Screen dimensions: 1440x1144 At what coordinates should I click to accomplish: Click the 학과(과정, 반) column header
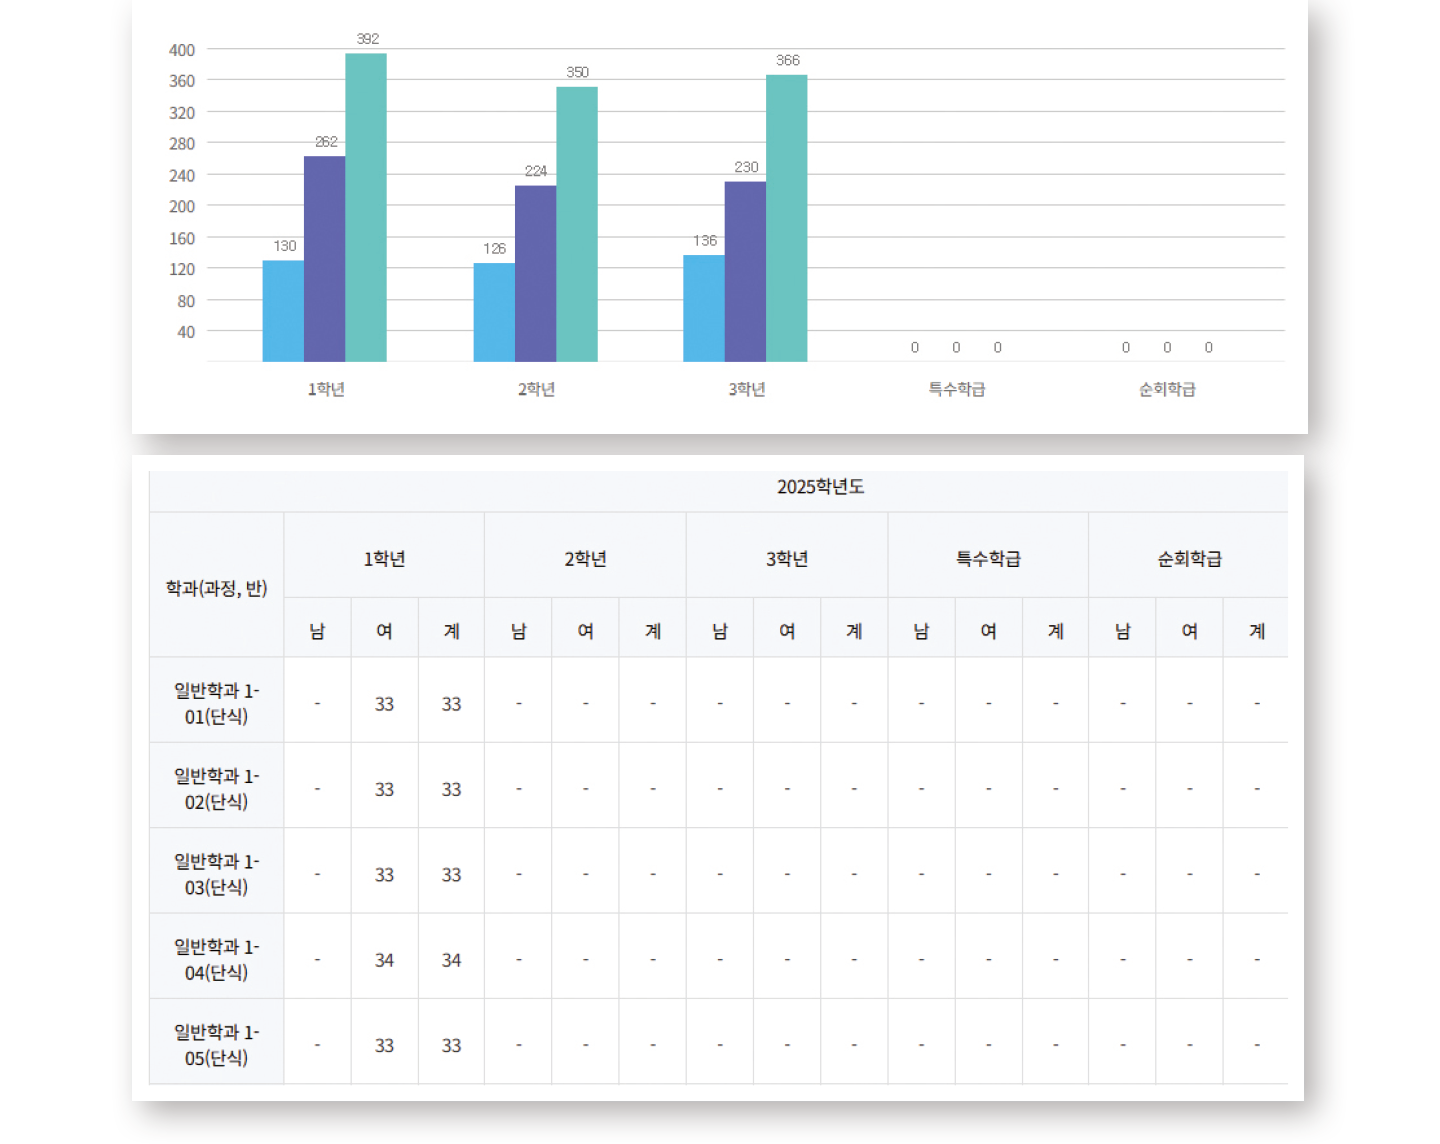217,588
